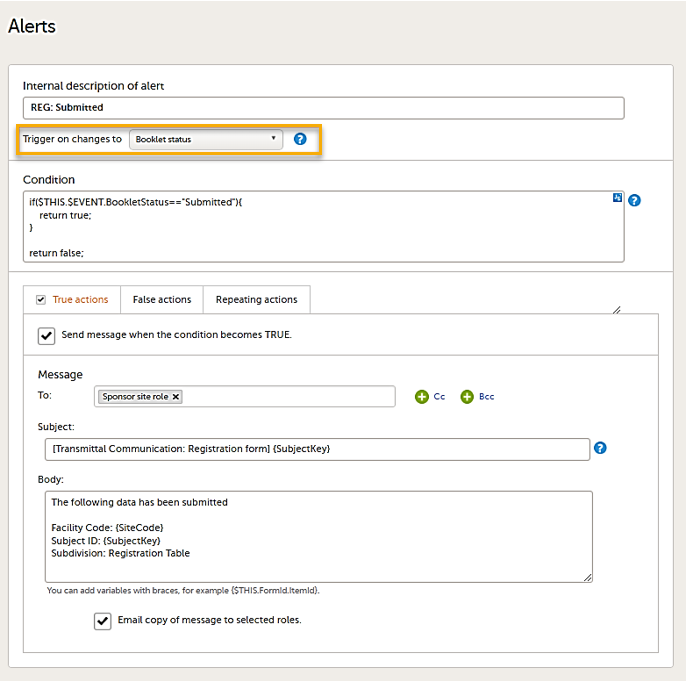Click help icon next to Subject field

click(x=600, y=448)
